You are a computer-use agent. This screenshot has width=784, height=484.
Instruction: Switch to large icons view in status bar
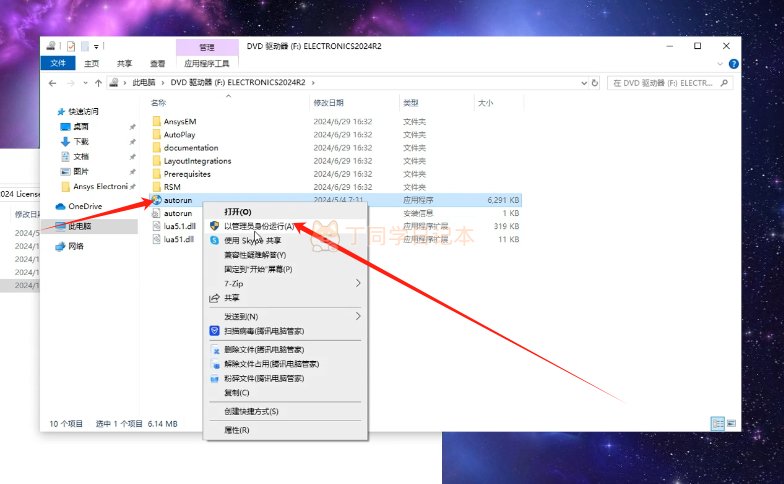pos(731,424)
